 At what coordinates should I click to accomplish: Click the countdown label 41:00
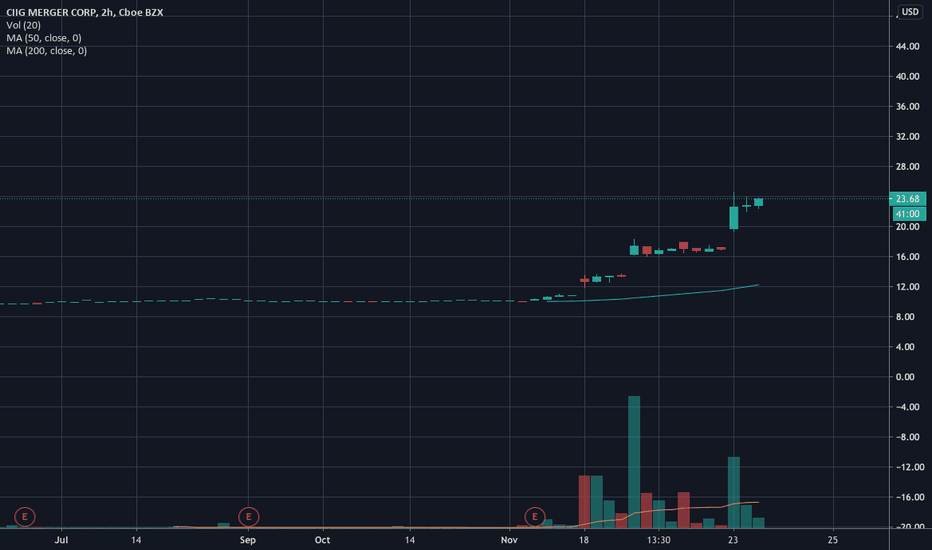point(909,214)
